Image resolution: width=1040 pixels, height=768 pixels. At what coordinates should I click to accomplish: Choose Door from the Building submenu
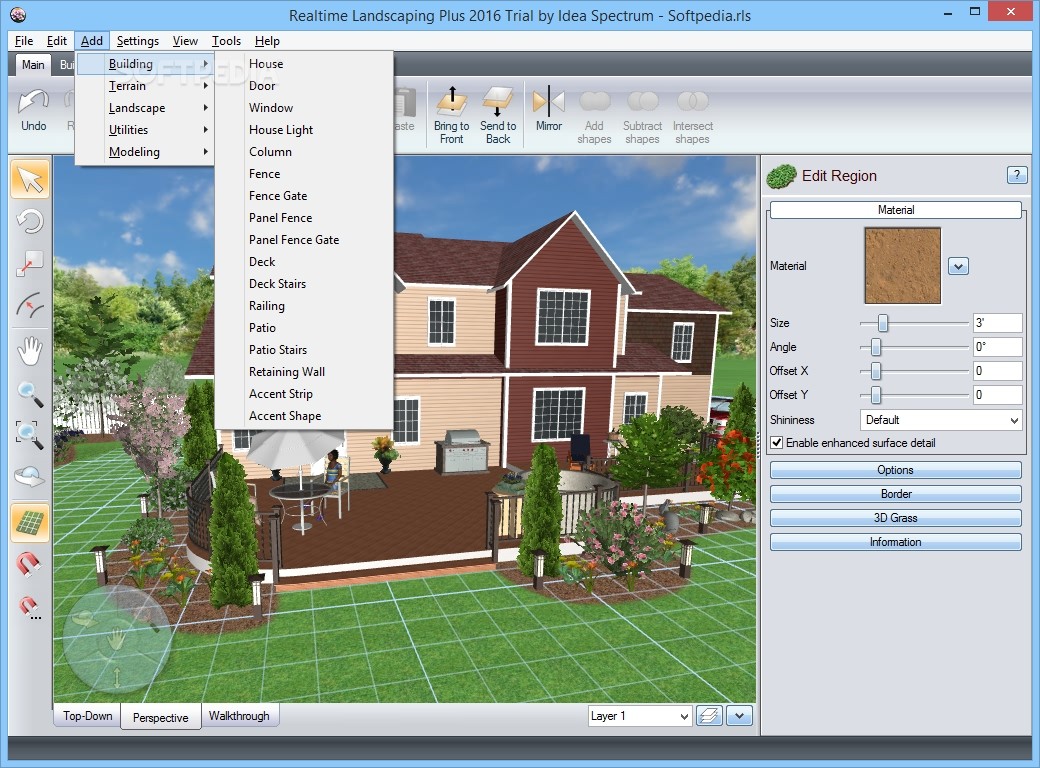304,86
